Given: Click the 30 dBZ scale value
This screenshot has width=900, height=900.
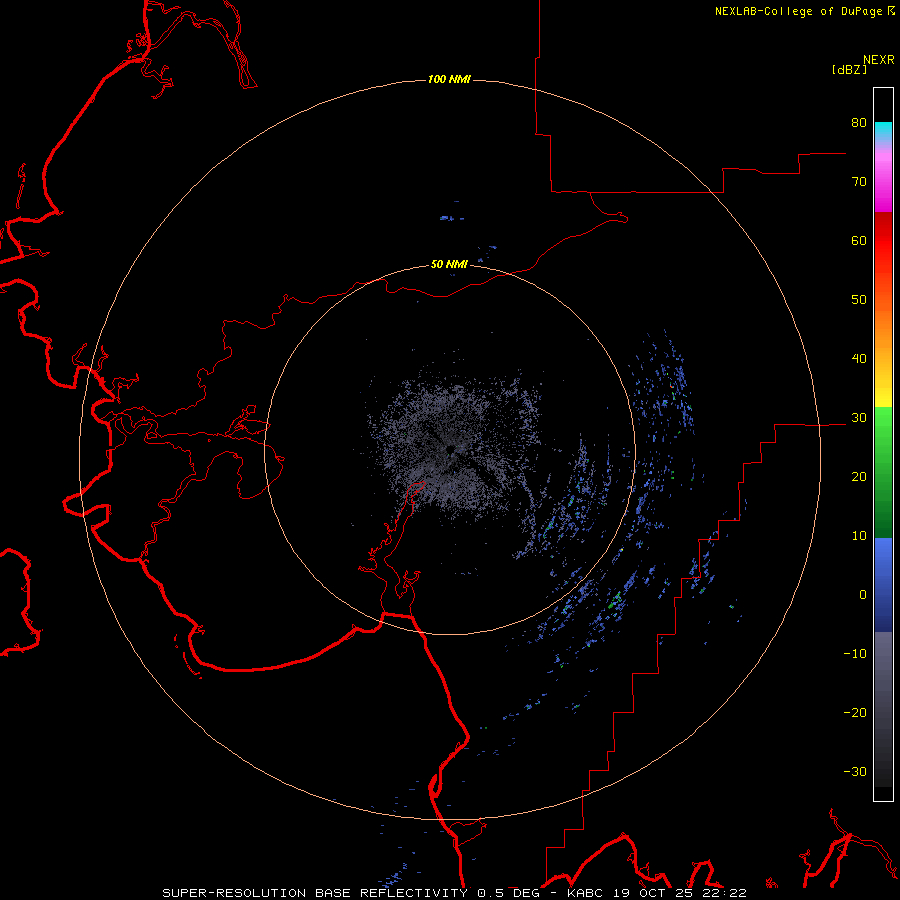Looking at the screenshot, I should coord(859,418).
